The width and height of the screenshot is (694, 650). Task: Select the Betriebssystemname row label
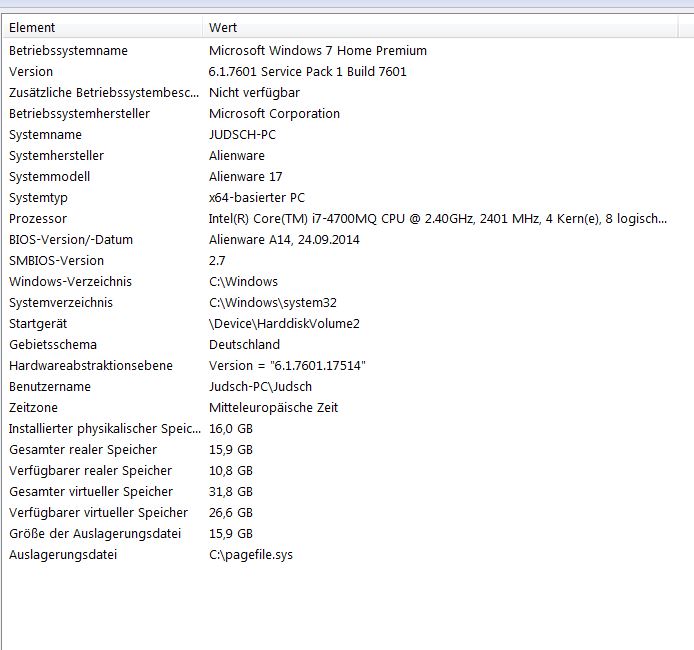coord(68,50)
